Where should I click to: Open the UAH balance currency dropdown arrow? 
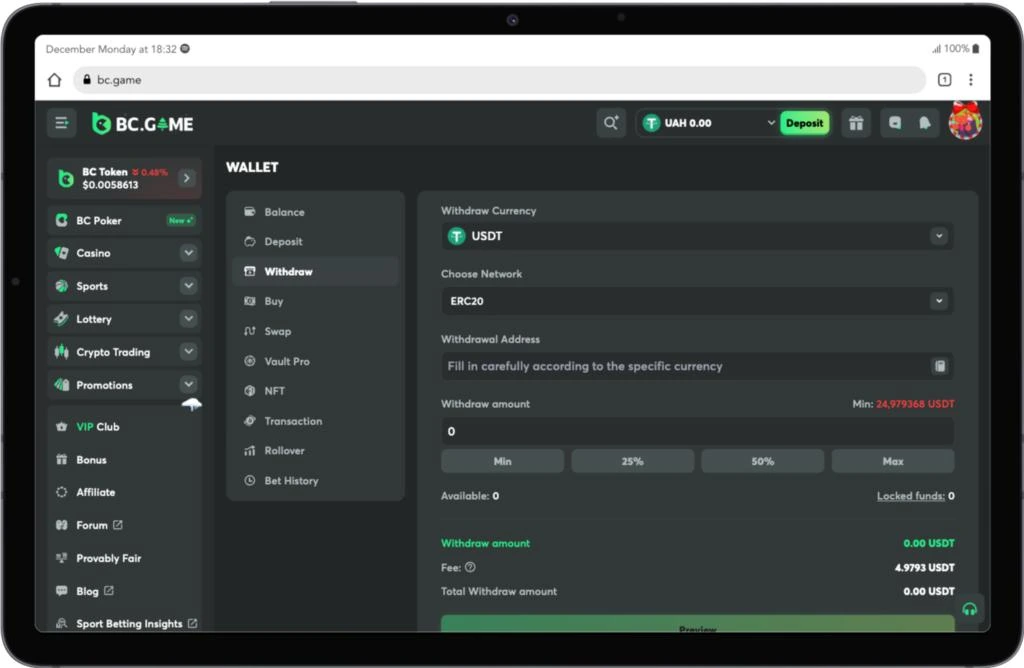[771, 123]
